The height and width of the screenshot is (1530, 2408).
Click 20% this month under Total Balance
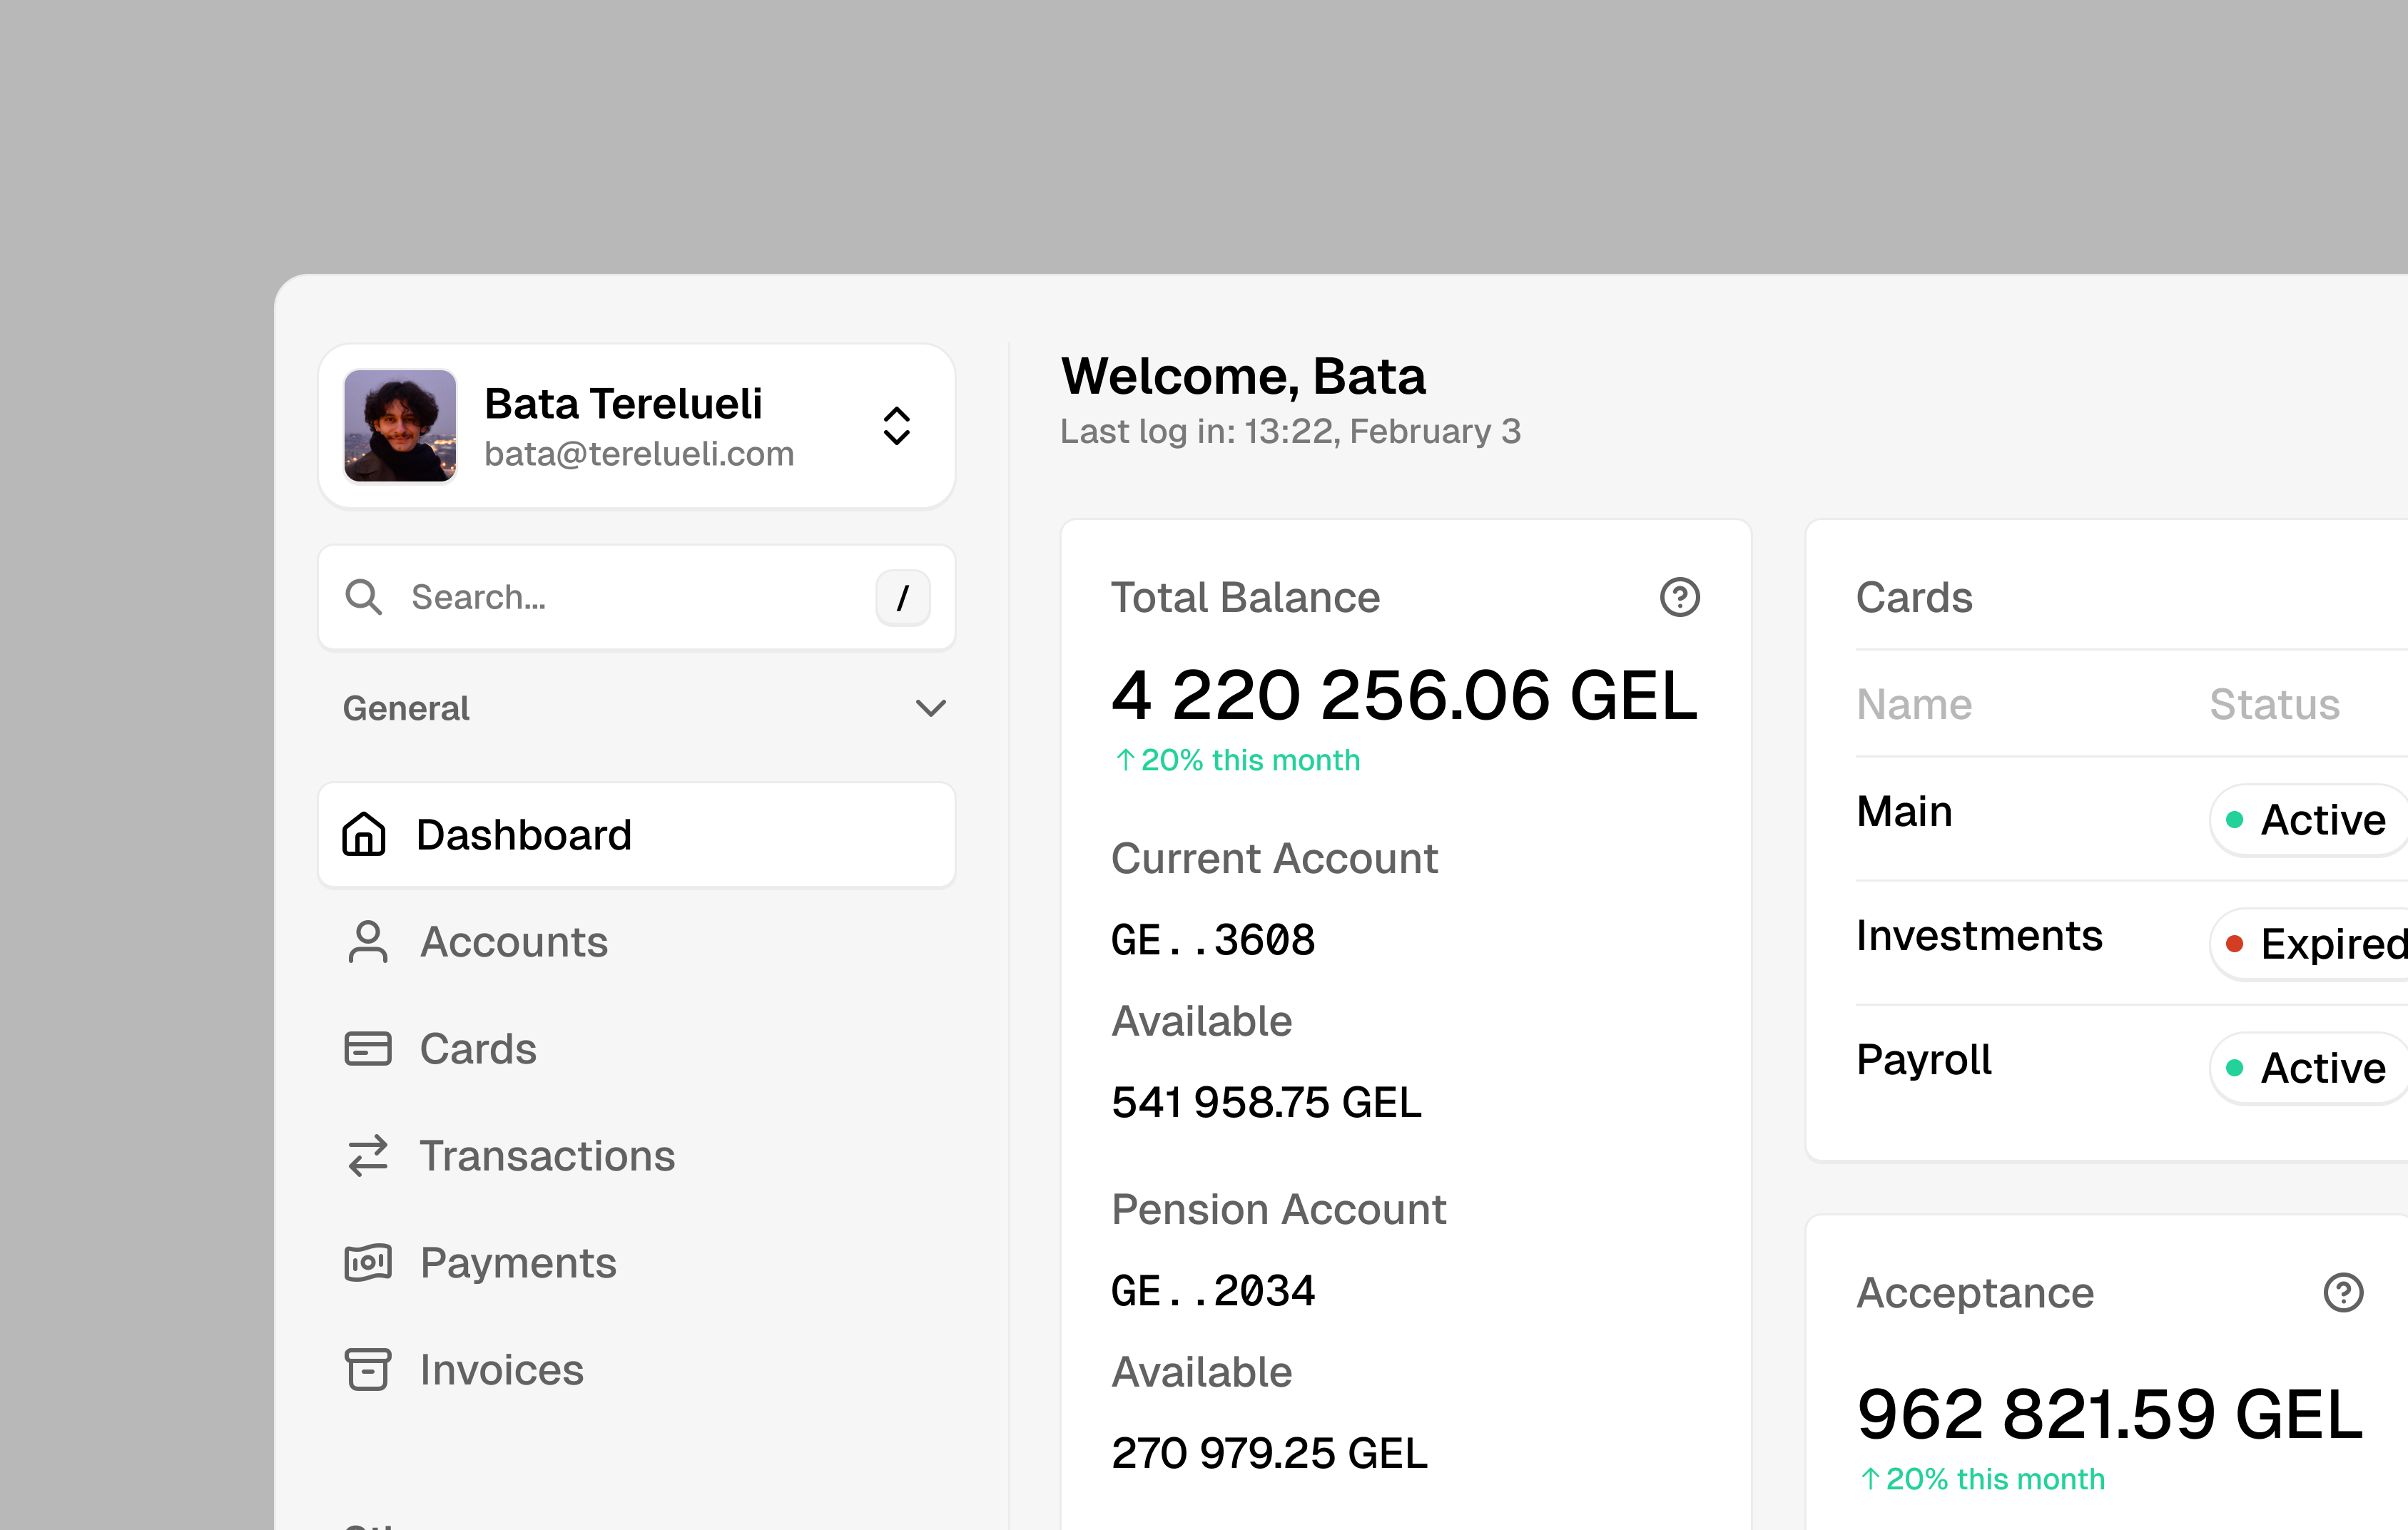pos(1238,760)
